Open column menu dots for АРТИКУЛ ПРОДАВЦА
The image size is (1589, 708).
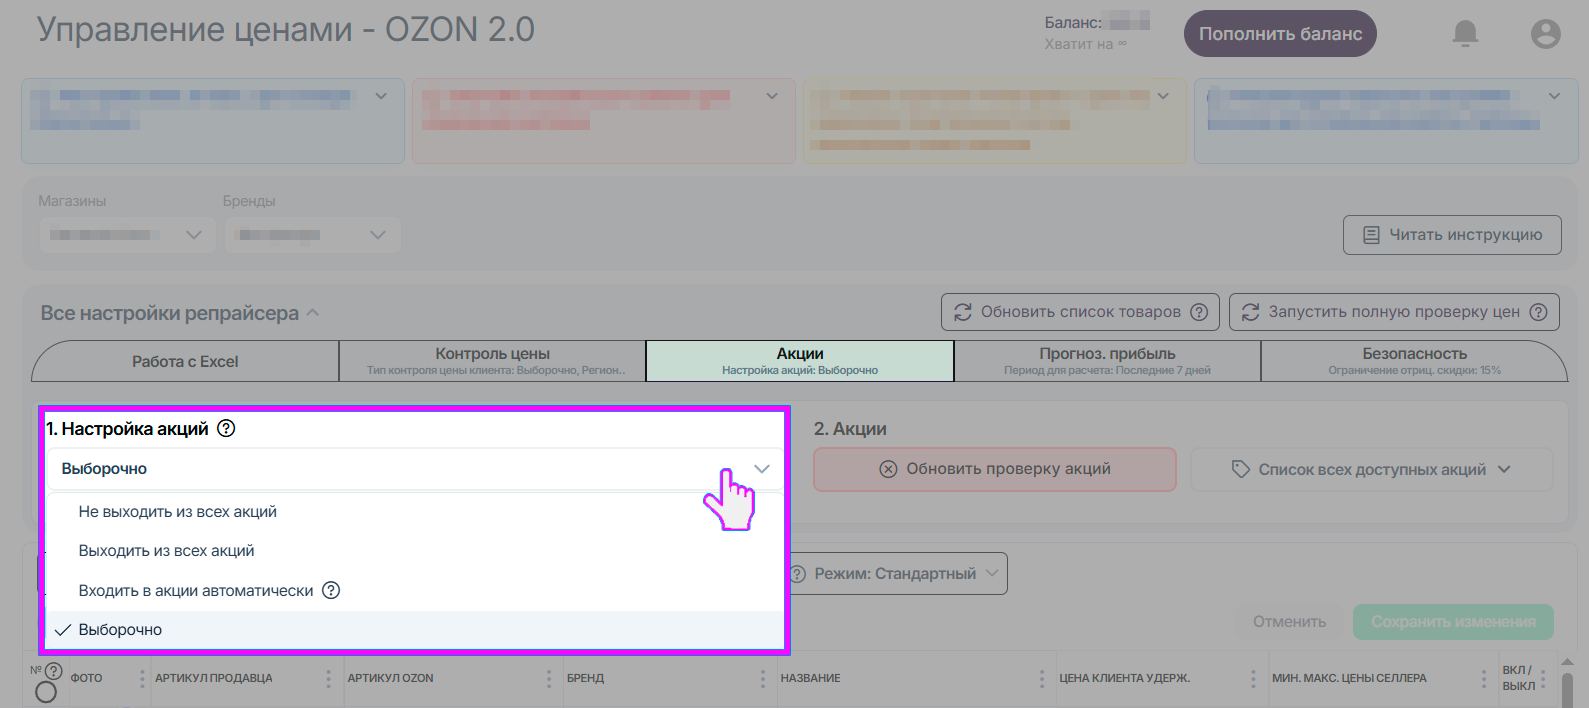pyautogui.click(x=328, y=678)
